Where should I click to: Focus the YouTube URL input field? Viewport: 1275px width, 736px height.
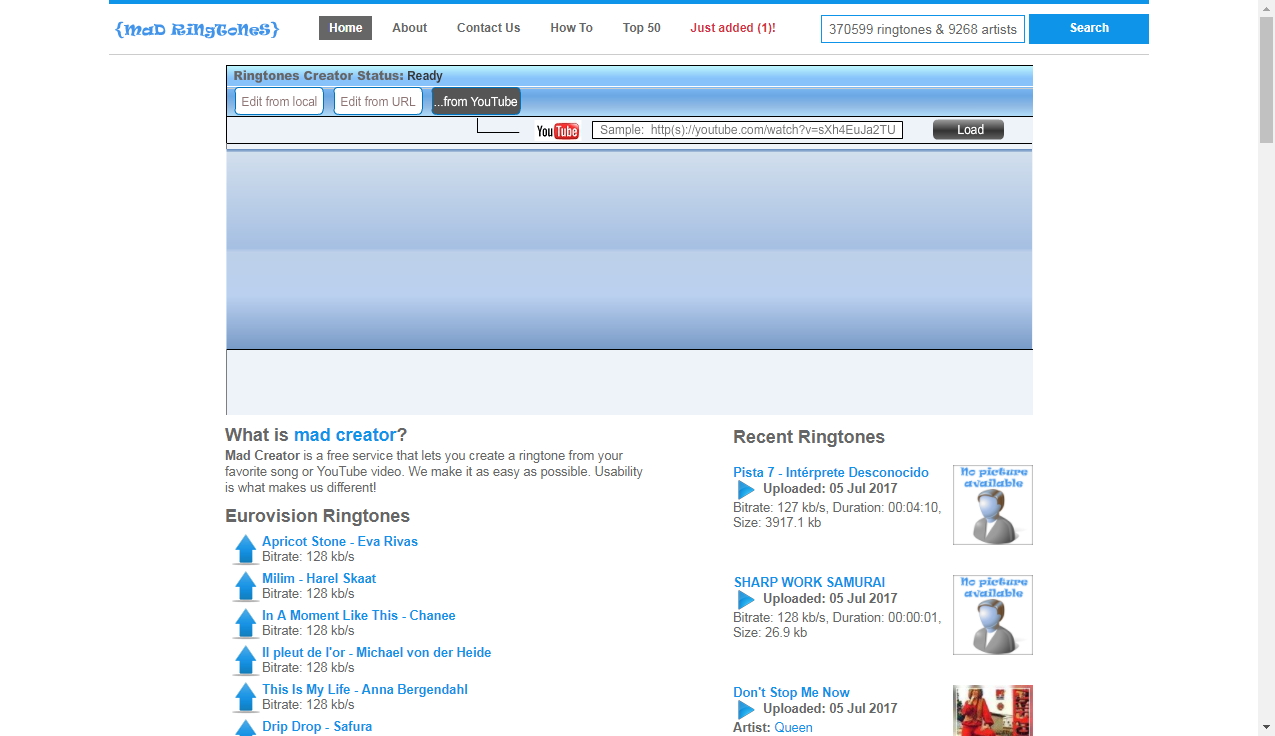(747, 130)
